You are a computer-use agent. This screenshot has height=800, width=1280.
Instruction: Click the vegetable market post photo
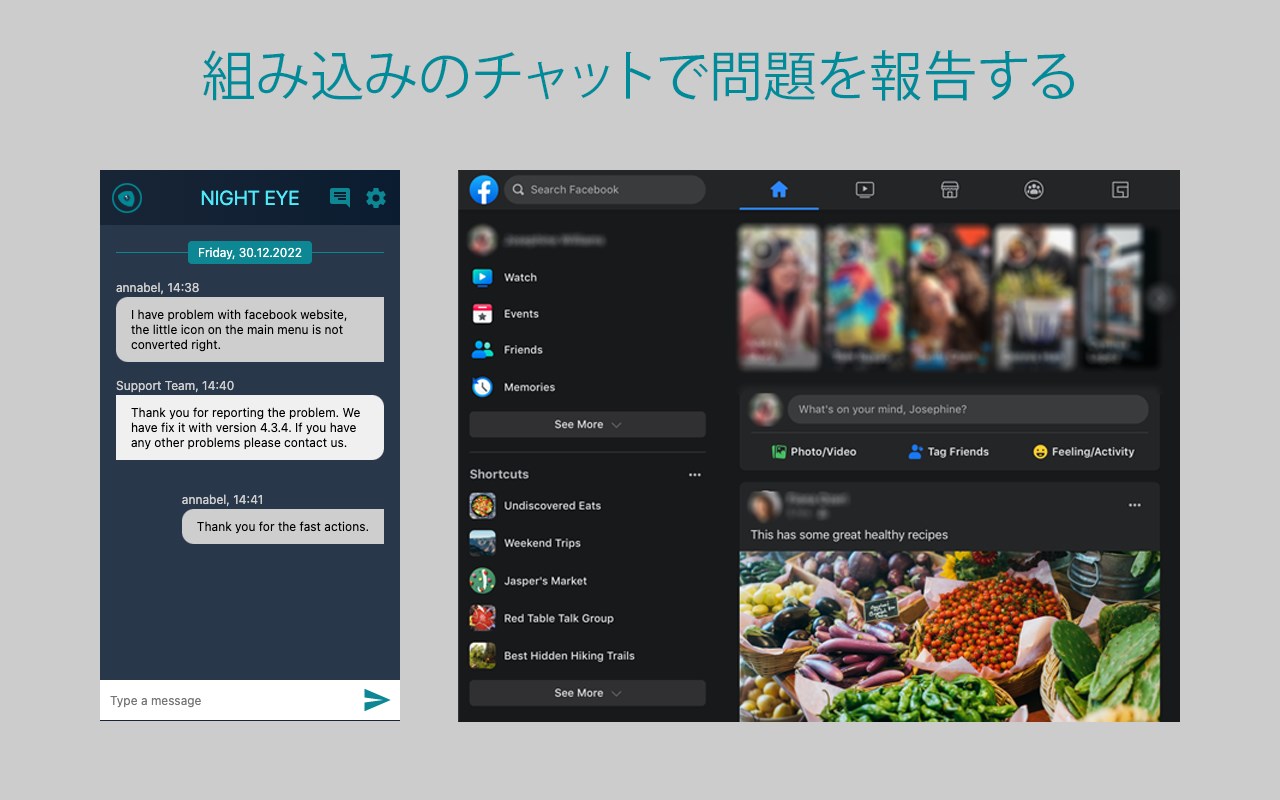point(950,636)
